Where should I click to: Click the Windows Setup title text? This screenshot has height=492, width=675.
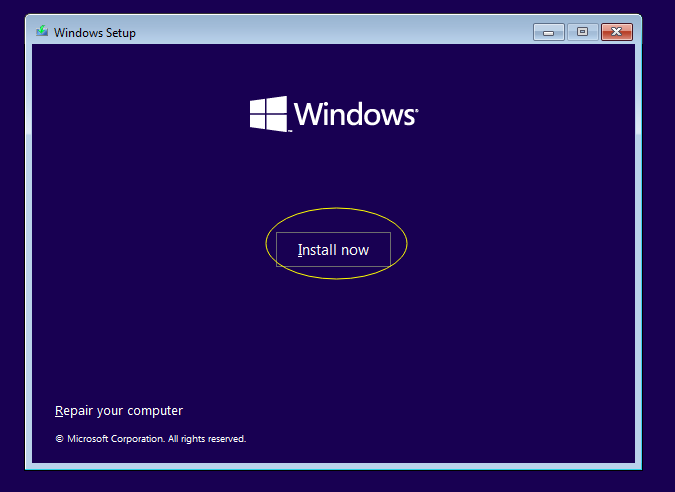coord(95,33)
